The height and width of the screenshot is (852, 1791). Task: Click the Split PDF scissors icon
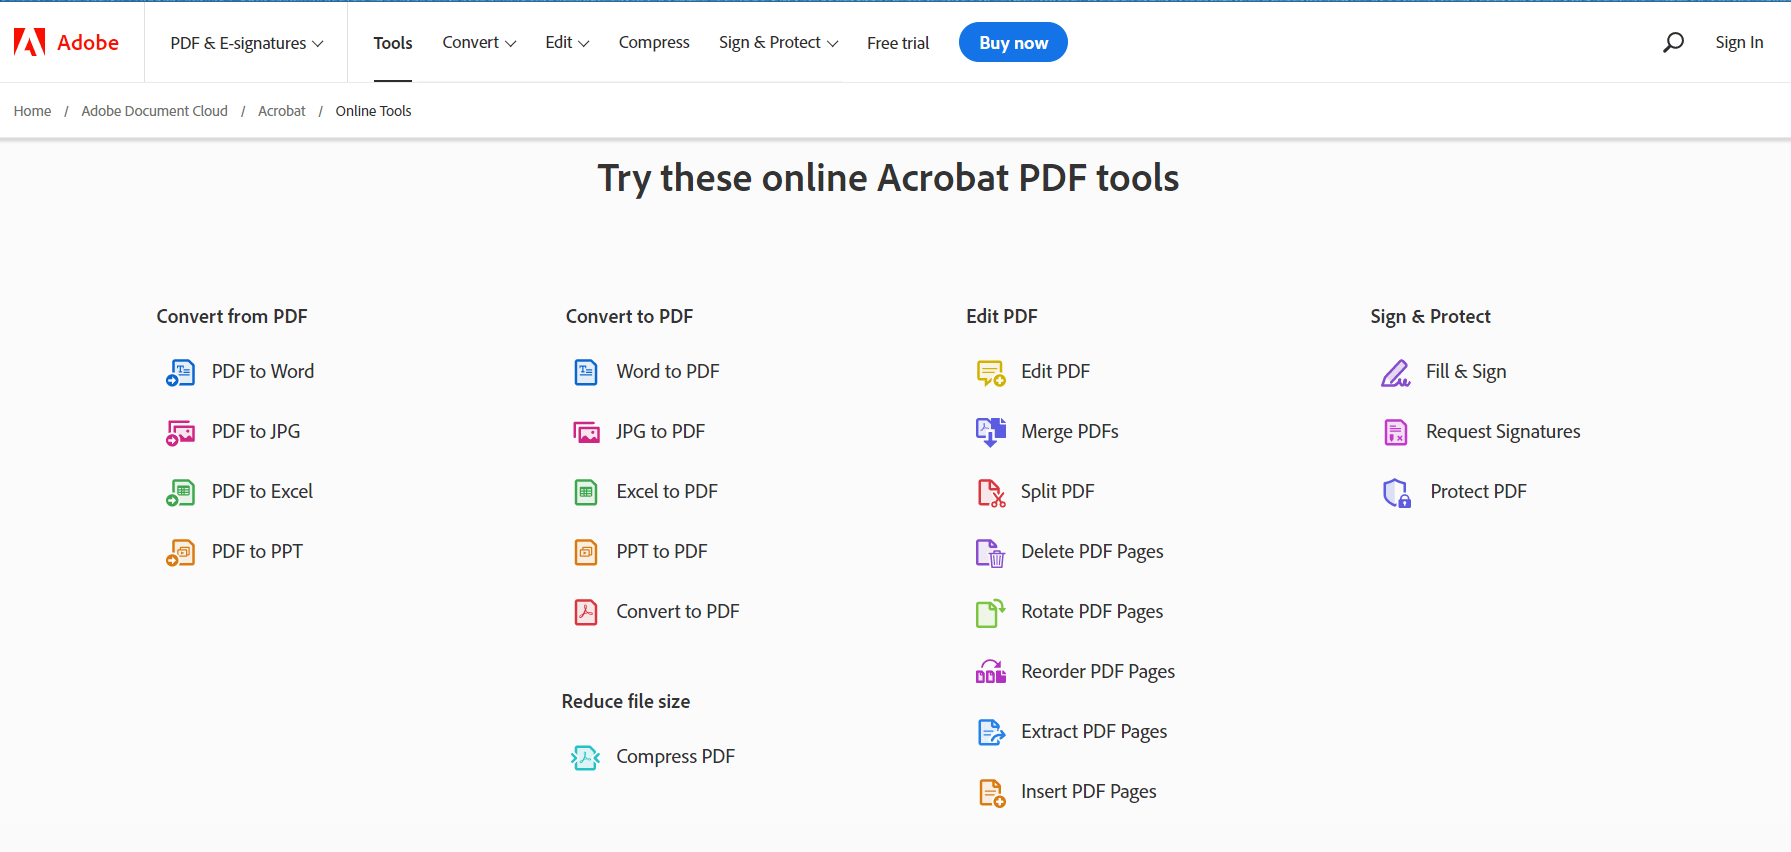[x=991, y=492]
